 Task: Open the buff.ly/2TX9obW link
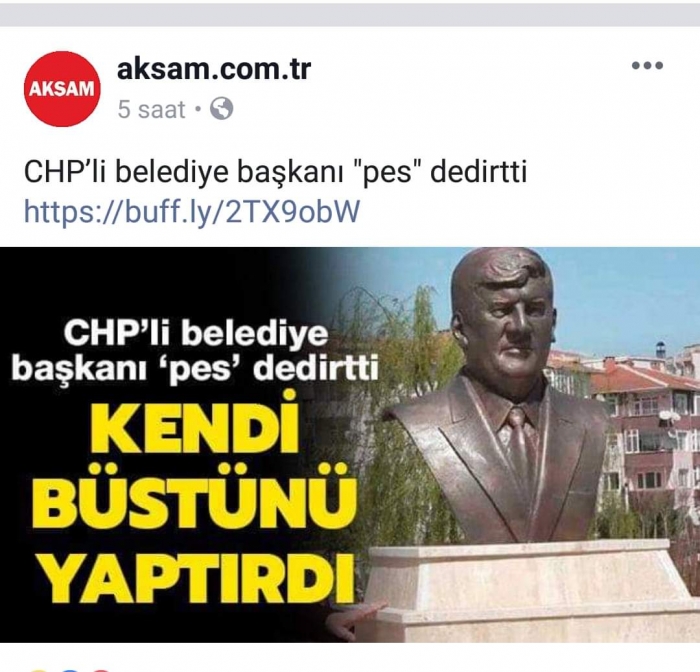[x=192, y=211]
